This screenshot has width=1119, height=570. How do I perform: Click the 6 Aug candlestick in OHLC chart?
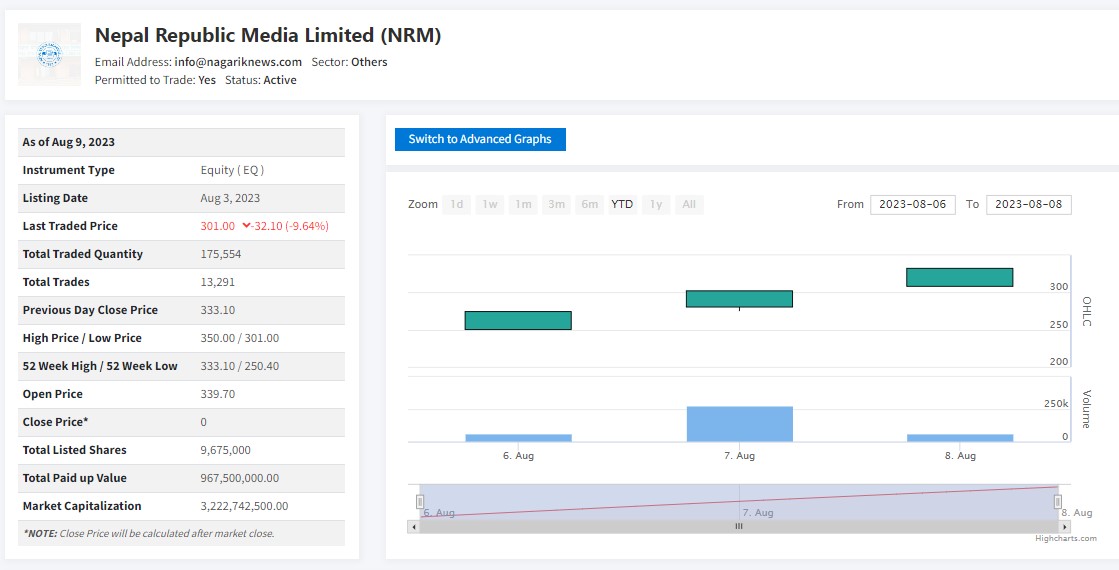pos(518,320)
